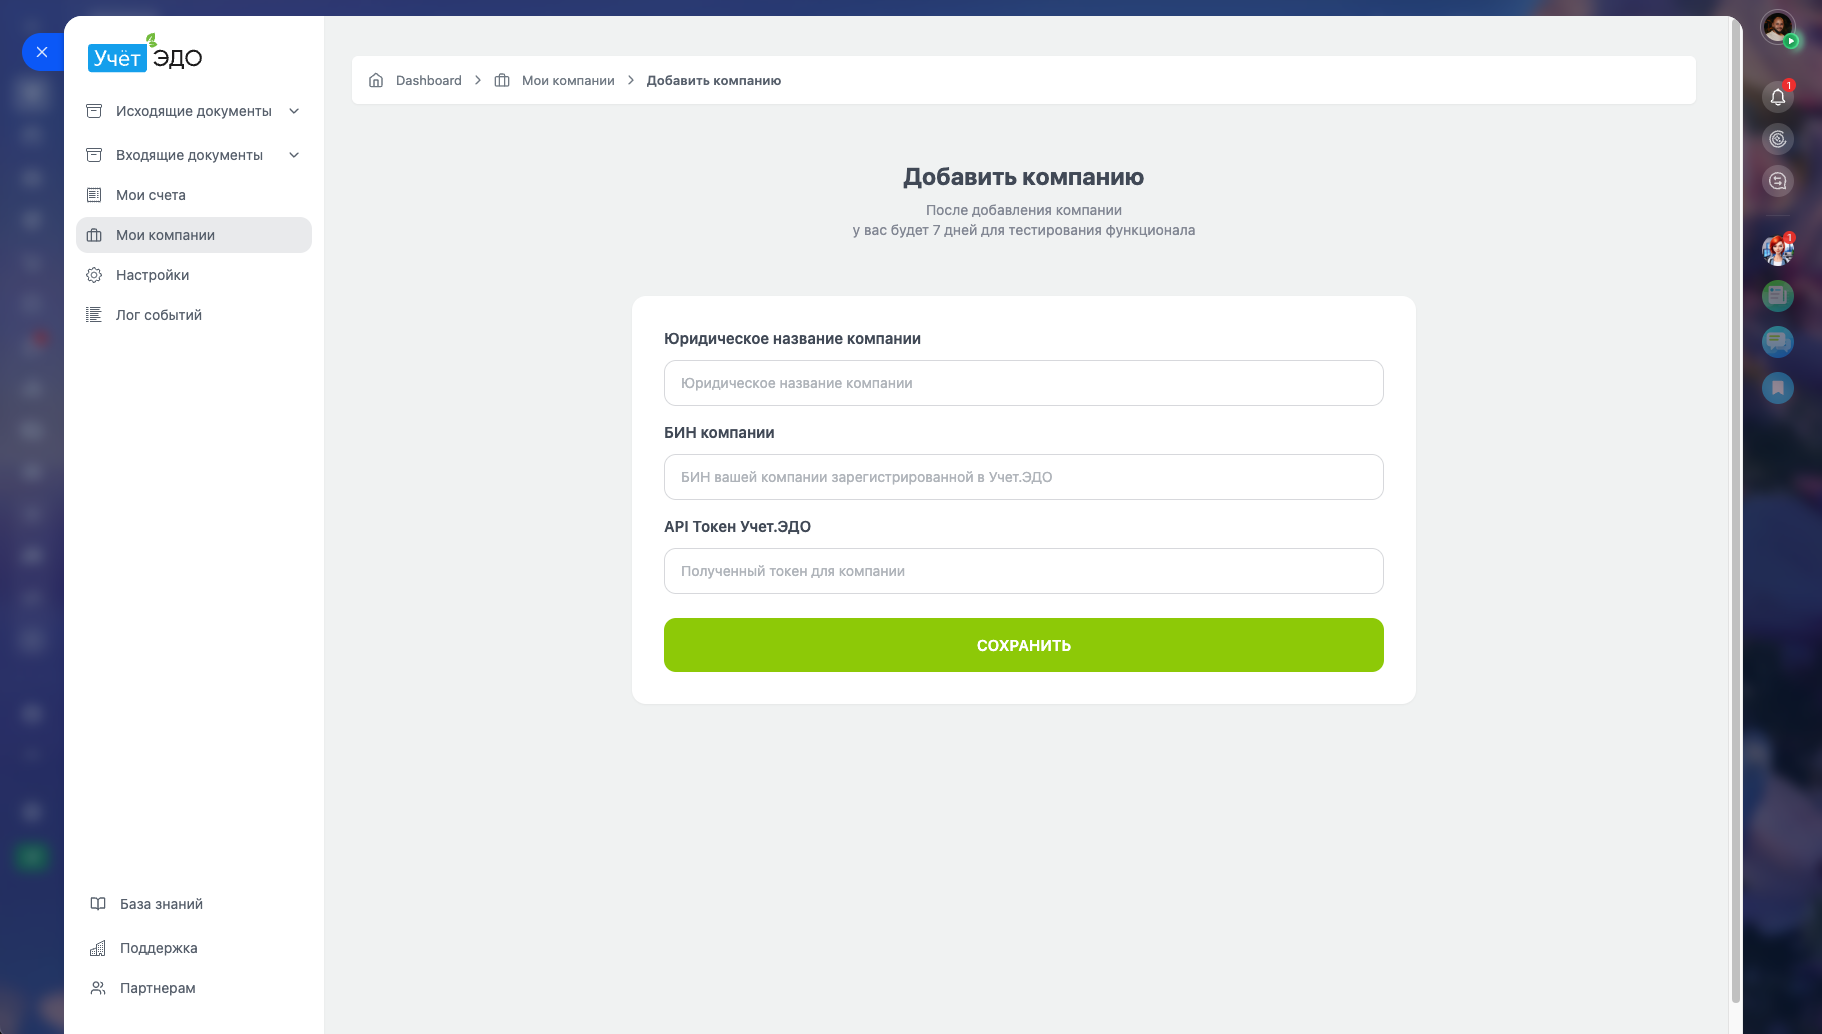Click the spiral icon below the bell
1822x1034 pixels.
tap(1778, 139)
